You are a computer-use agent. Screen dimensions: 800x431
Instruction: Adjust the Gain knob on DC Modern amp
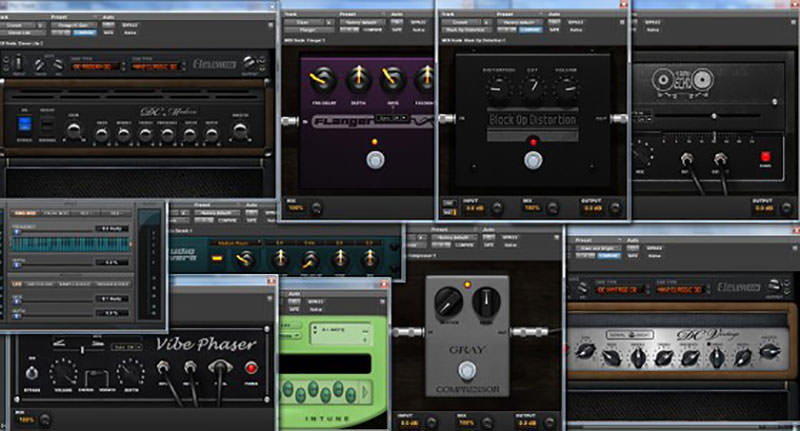coord(74,131)
